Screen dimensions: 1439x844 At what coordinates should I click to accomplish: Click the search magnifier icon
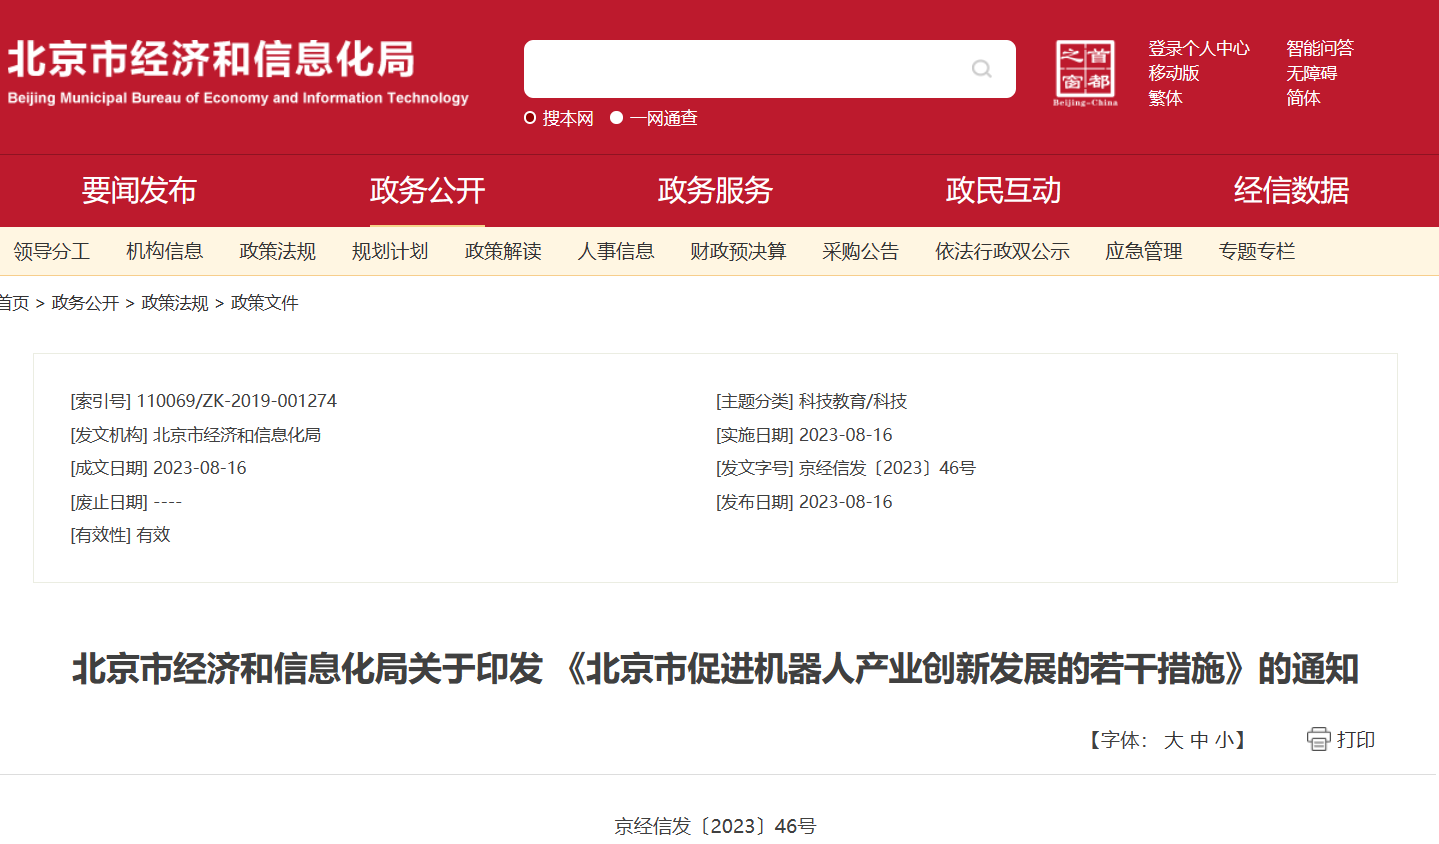coord(981,68)
